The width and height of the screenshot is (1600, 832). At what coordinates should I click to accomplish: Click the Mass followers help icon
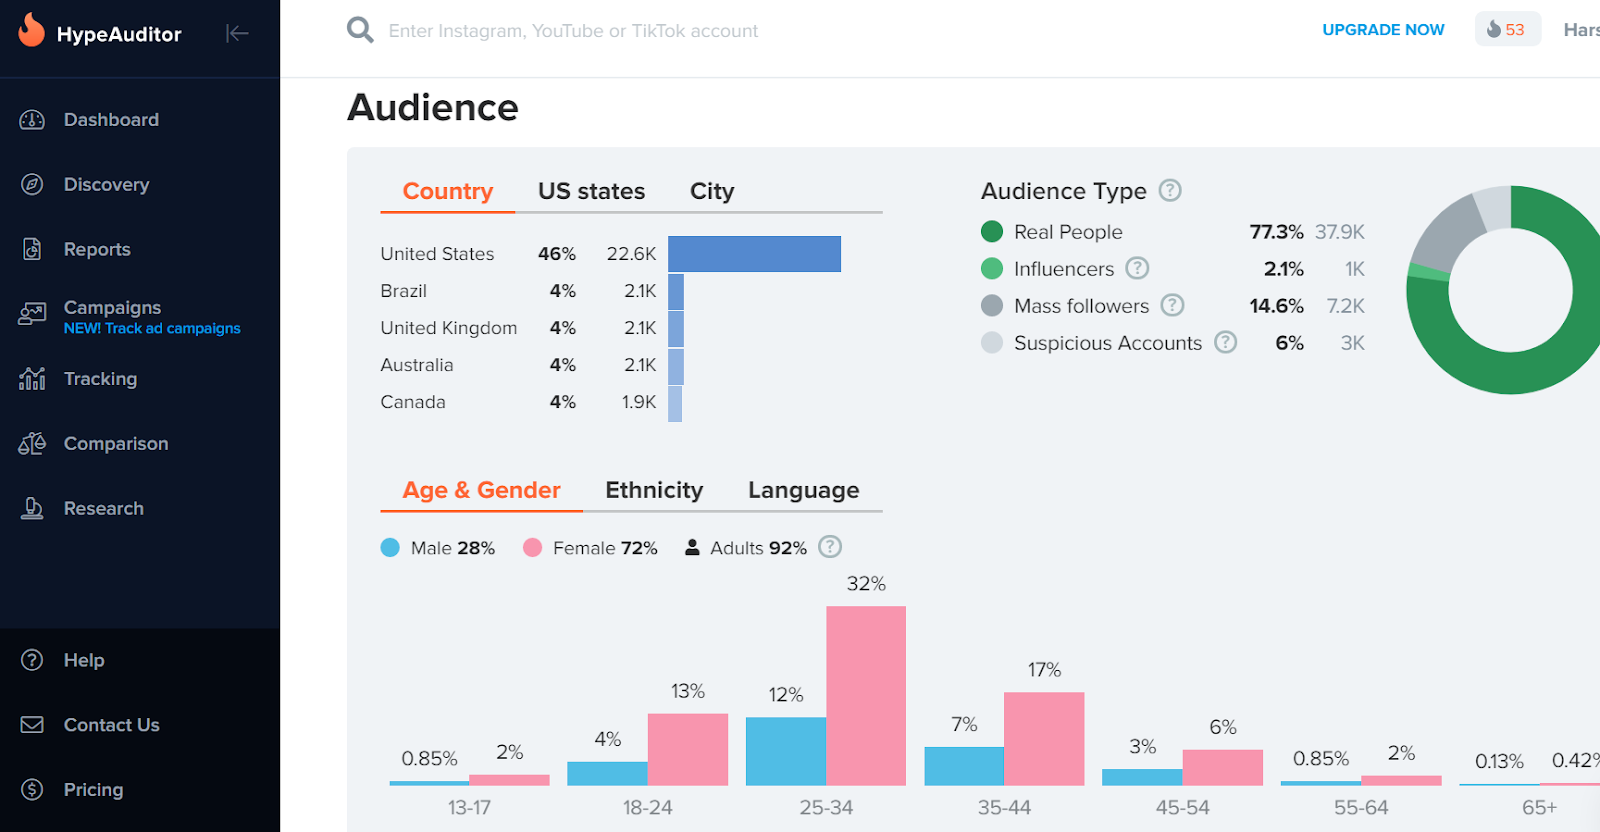pyautogui.click(x=1172, y=305)
